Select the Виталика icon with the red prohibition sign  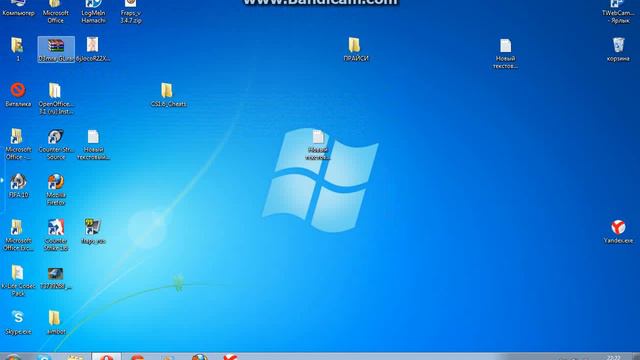18,95
